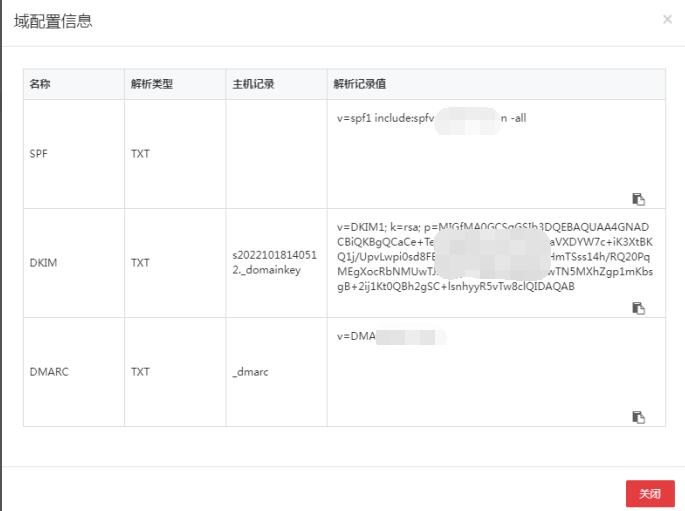Click the 解析记录值 column header
Image resolution: width=685 pixels, height=511 pixels.
pyautogui.click(x=359, y=84)
